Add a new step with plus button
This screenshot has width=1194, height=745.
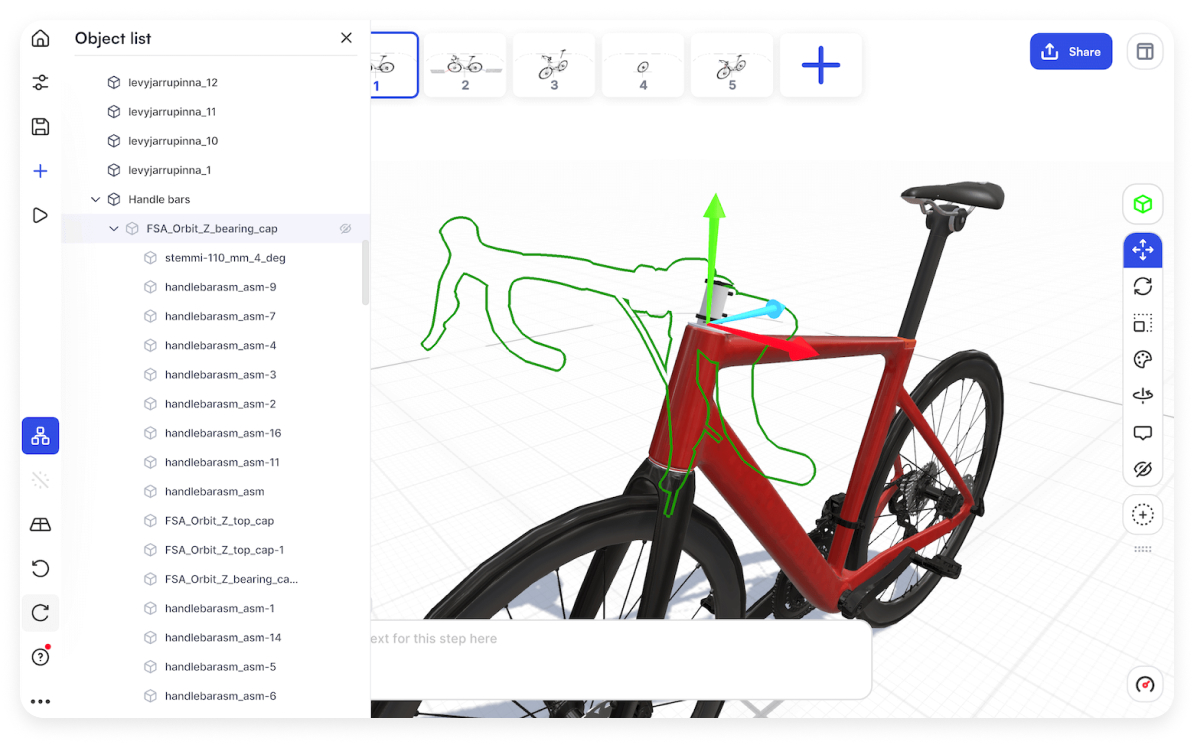click(x=821, y=65)
